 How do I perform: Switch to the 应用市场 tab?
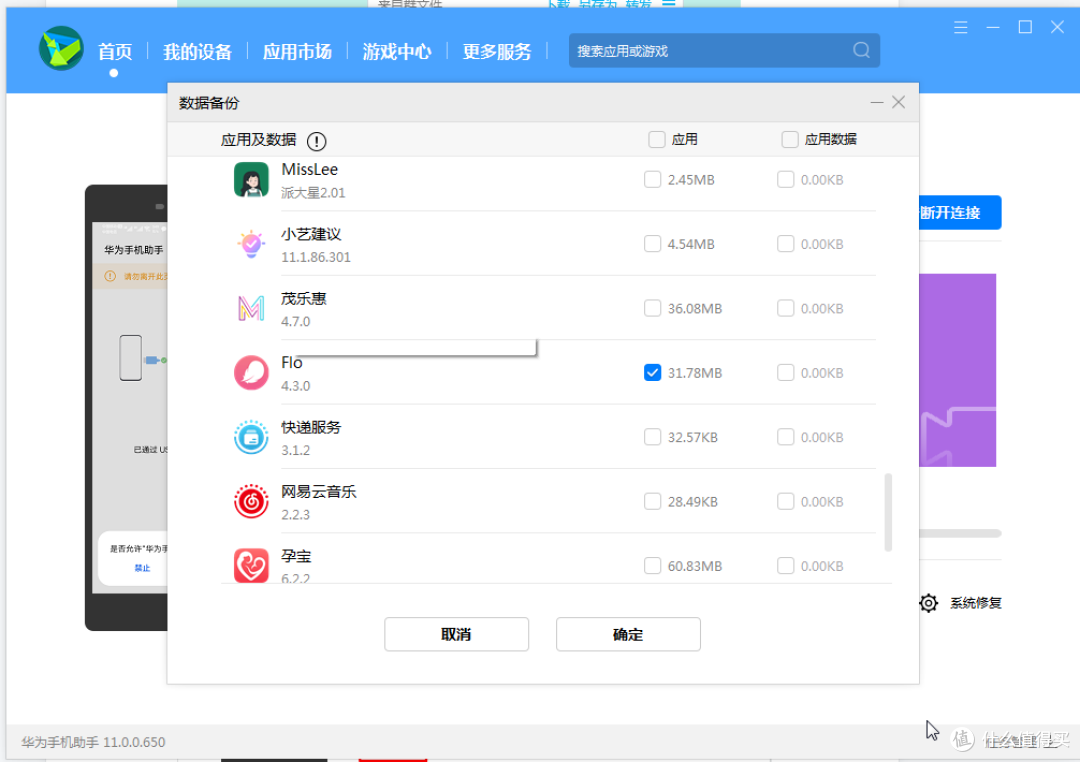coord(298,52)
